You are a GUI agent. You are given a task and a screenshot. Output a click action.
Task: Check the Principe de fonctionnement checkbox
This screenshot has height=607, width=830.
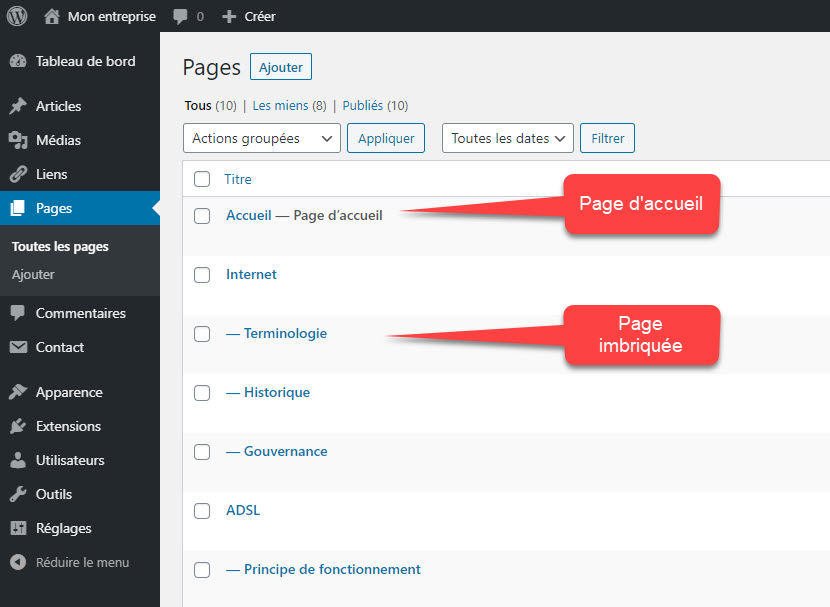pyautogui.click(x=202, y=570)
